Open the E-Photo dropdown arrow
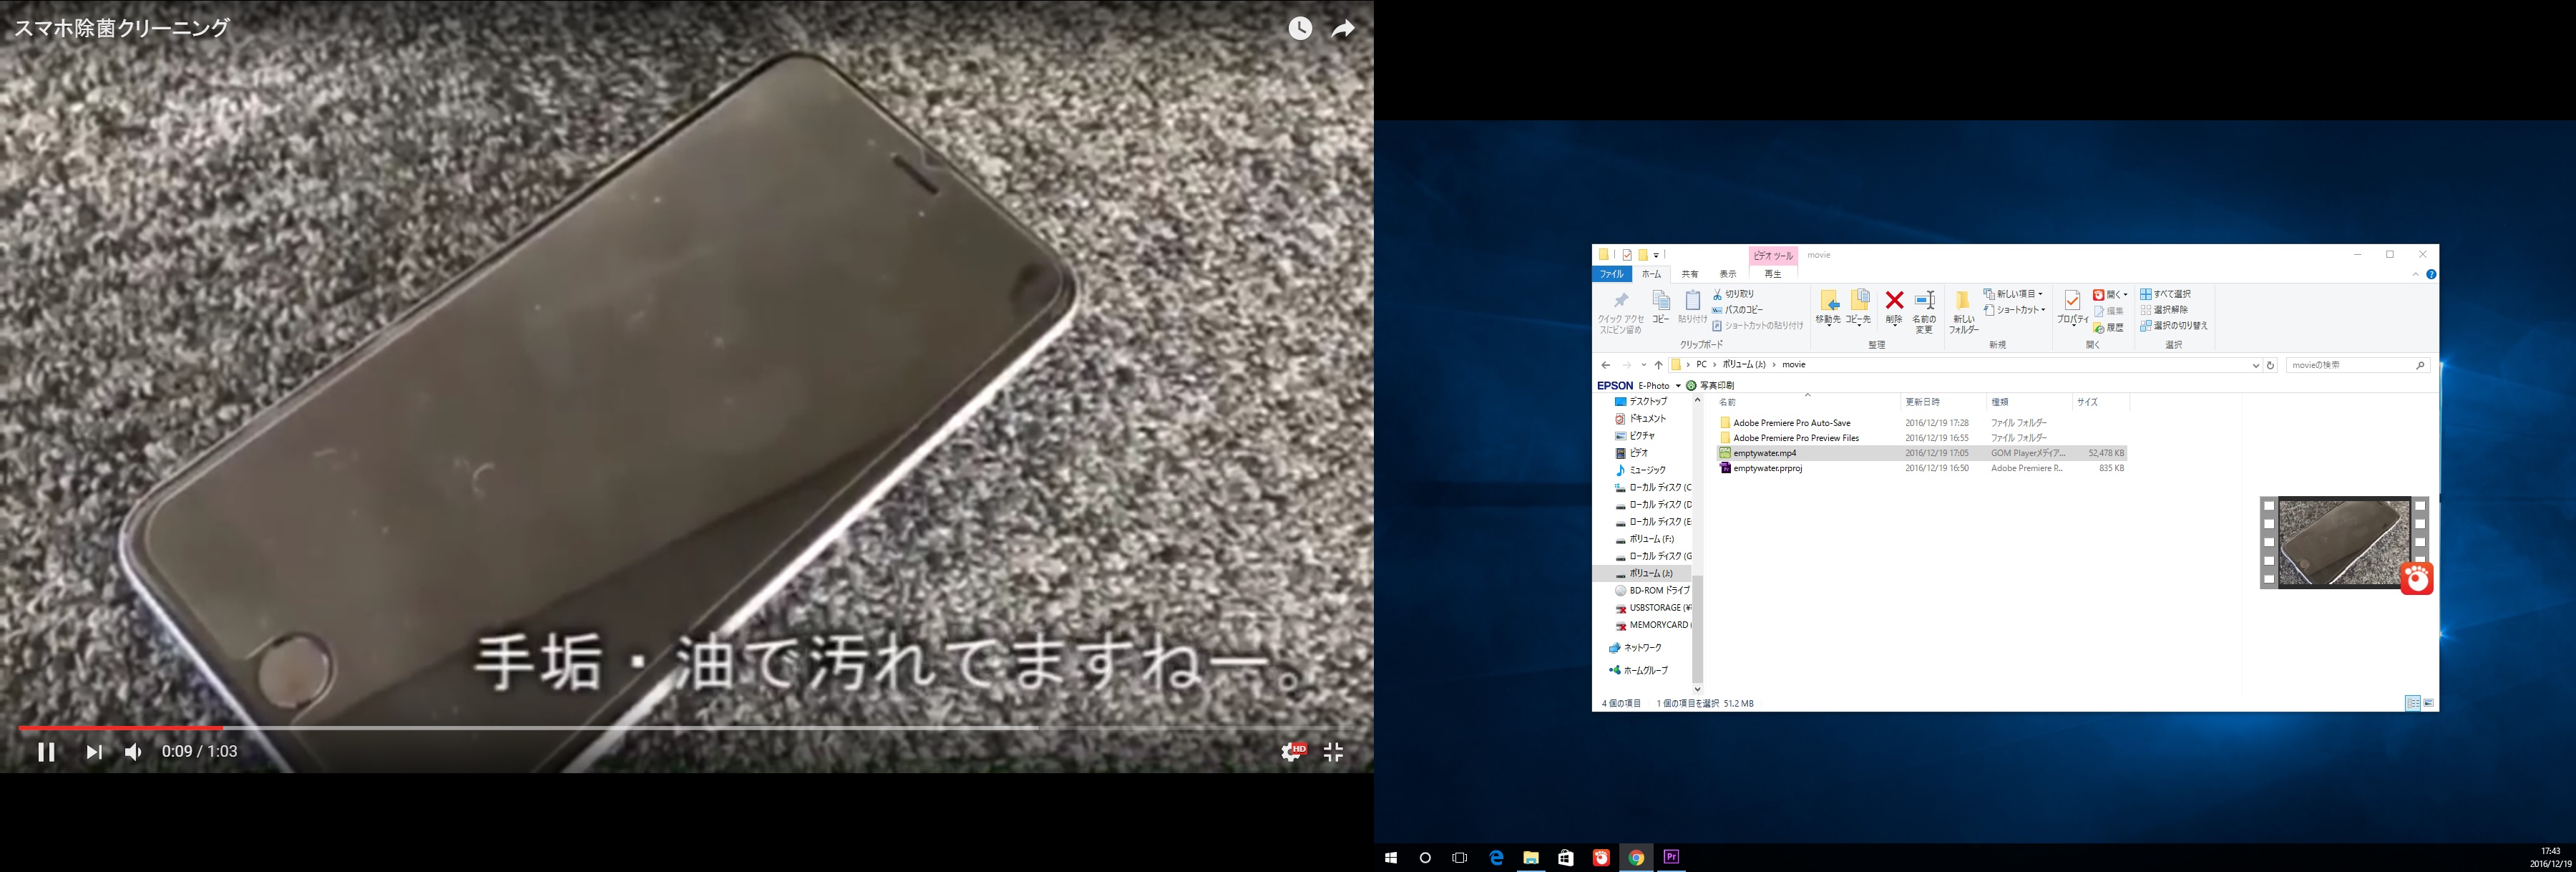The image size is (2576, 872). coord(1677,386)
